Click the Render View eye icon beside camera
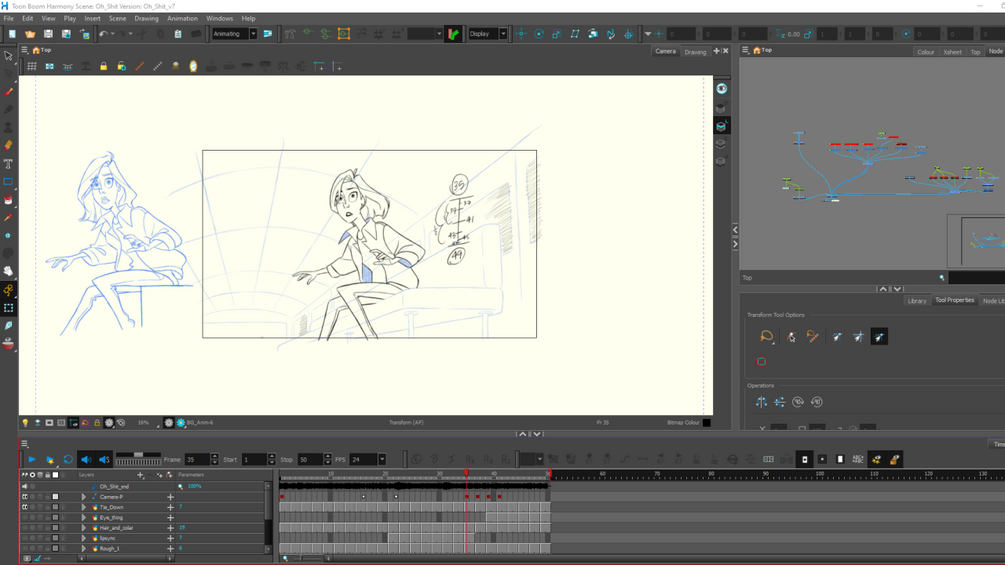This screenshot has width=1005, height=565. (722, 89)
